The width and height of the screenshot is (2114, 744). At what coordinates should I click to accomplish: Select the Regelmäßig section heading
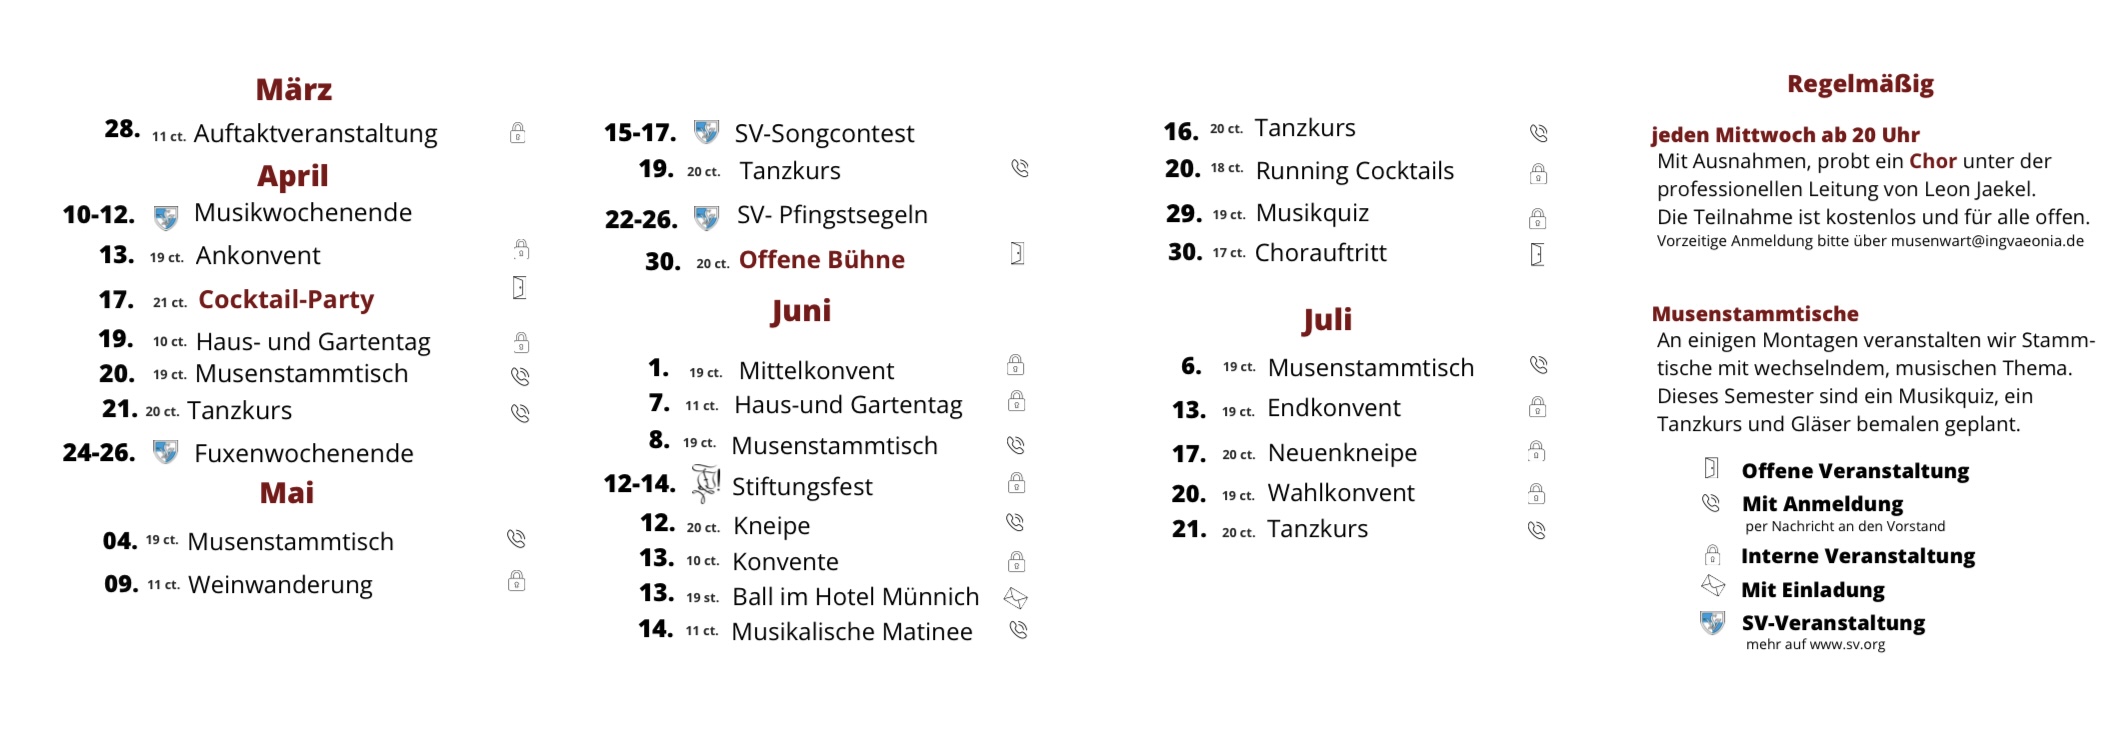[1860, 84]
